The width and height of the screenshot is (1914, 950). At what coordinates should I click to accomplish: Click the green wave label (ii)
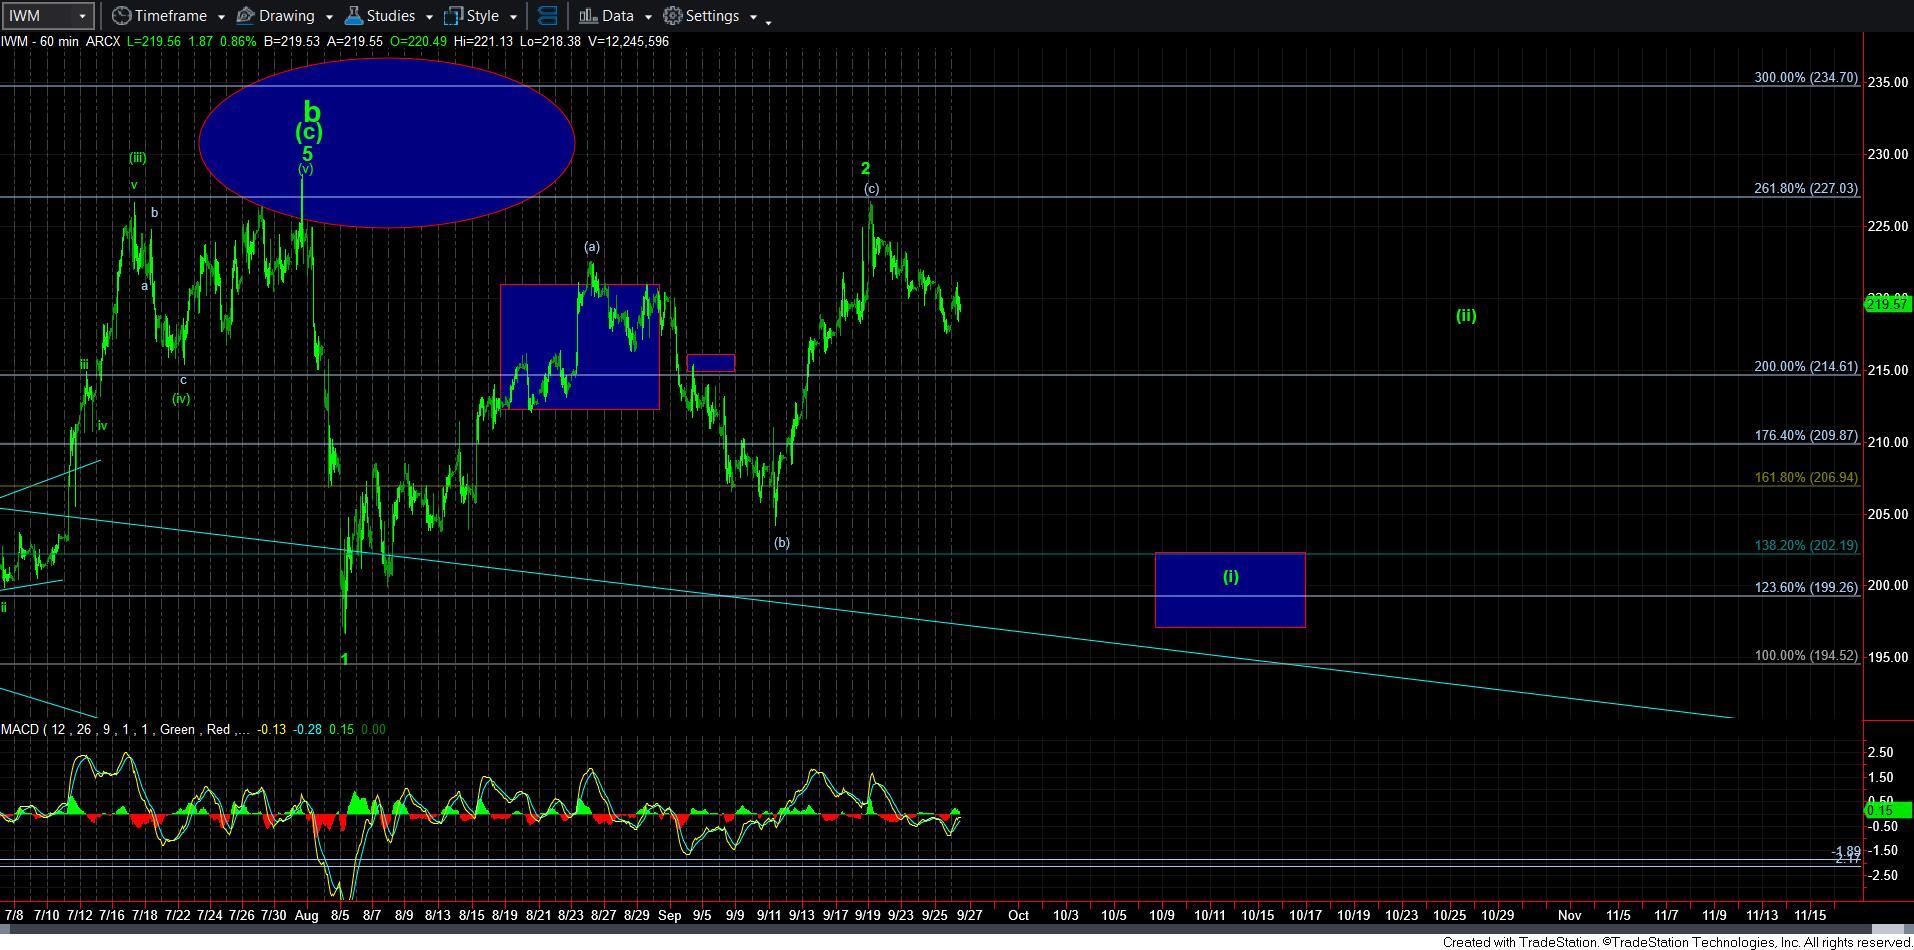(x=1465, y=315)
